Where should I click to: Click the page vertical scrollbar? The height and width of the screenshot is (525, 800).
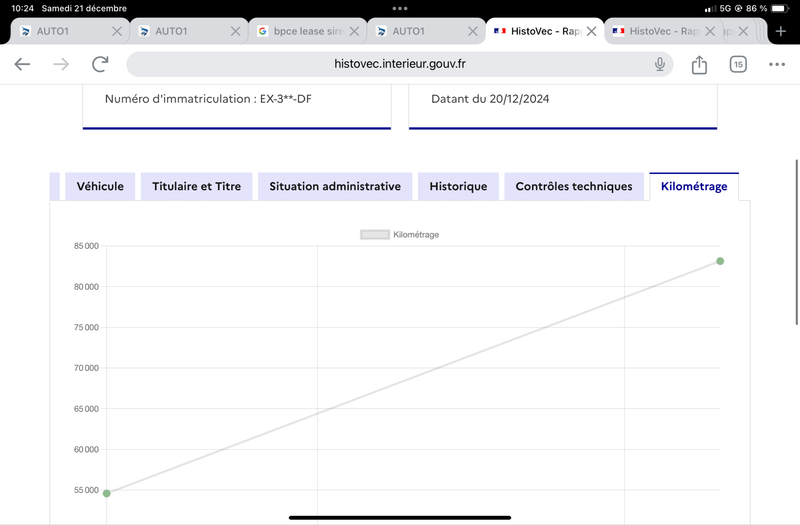pos(797,242)
